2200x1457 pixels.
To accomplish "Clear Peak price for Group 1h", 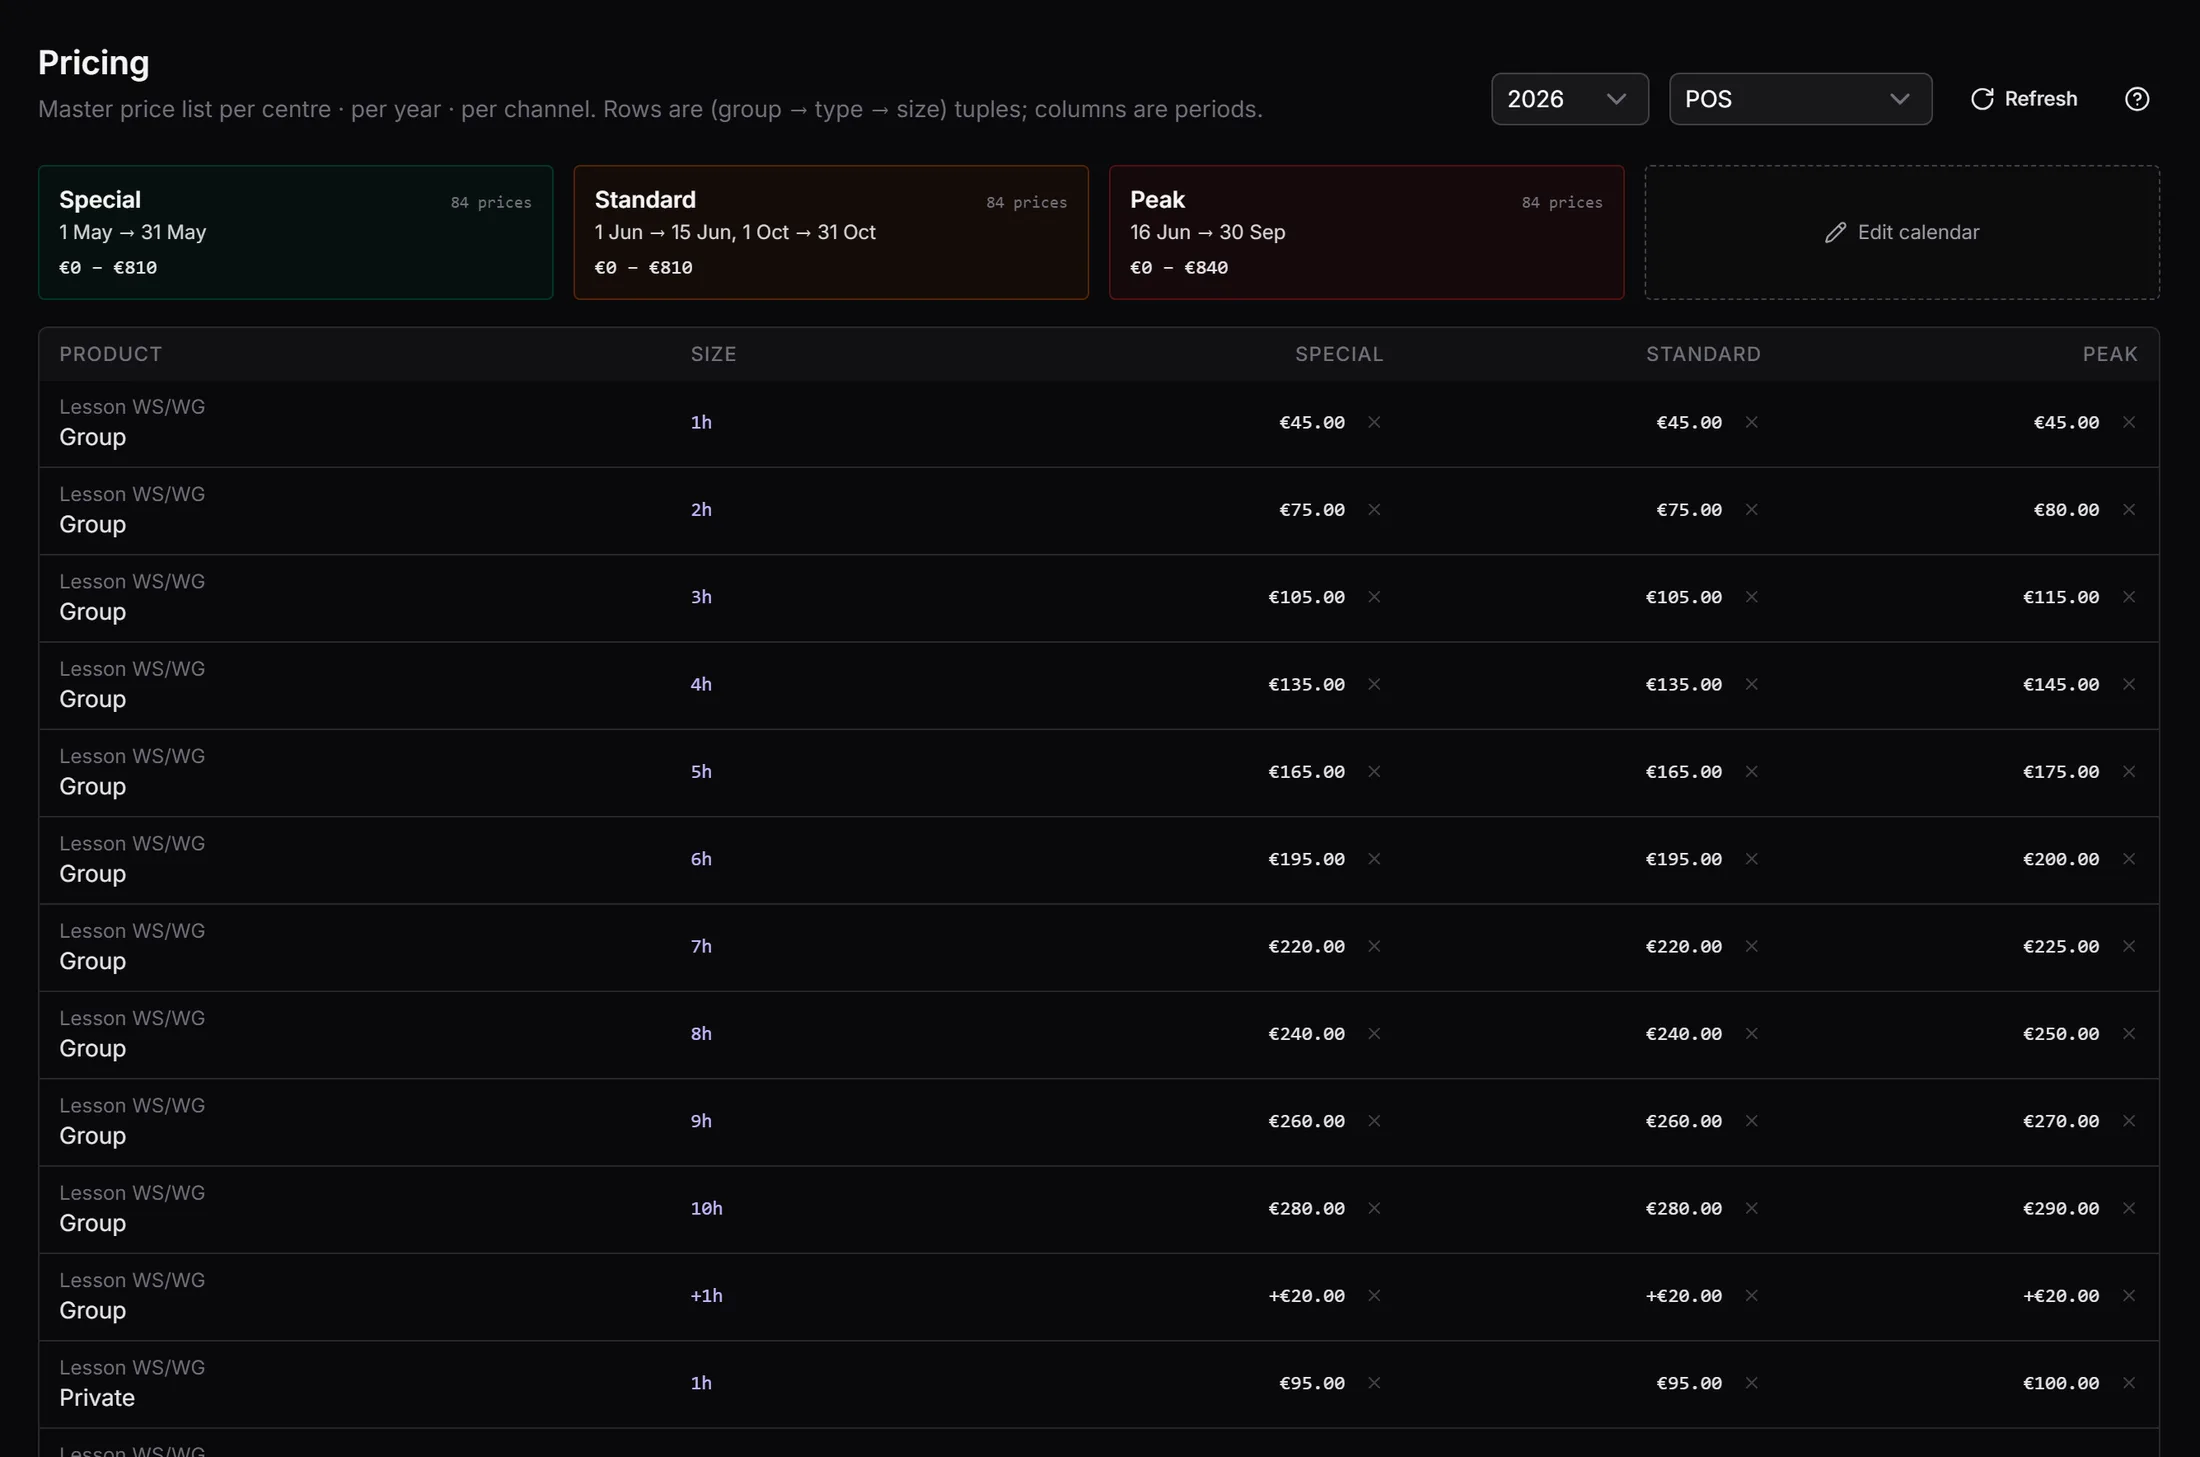I will [2128, 422].
